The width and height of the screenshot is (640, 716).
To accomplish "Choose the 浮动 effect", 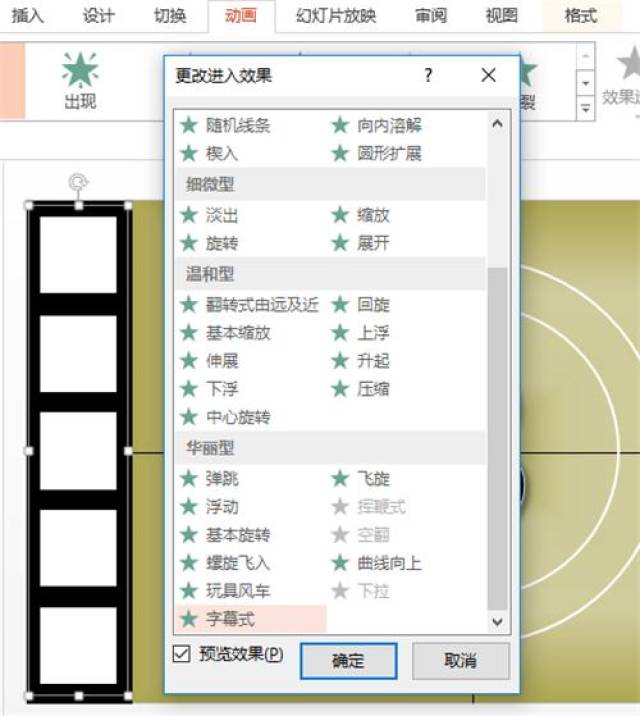I will pyautogui.click(x=209, y=507).
